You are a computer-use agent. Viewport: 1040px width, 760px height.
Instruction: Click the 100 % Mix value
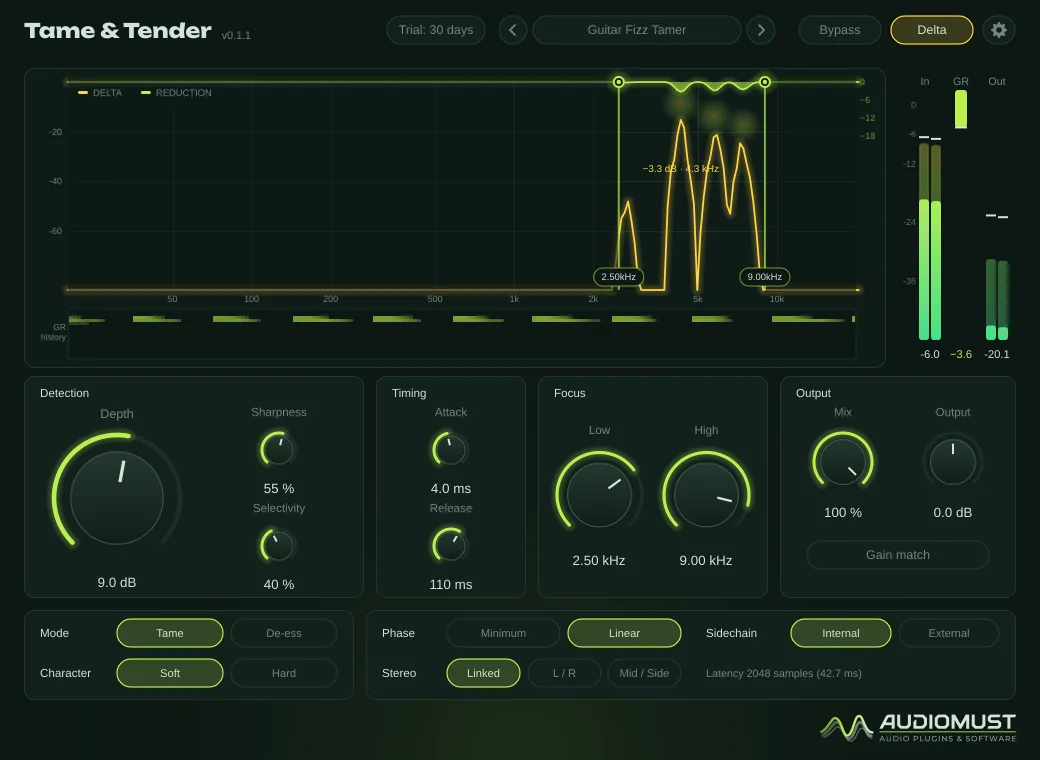(842, 513)
